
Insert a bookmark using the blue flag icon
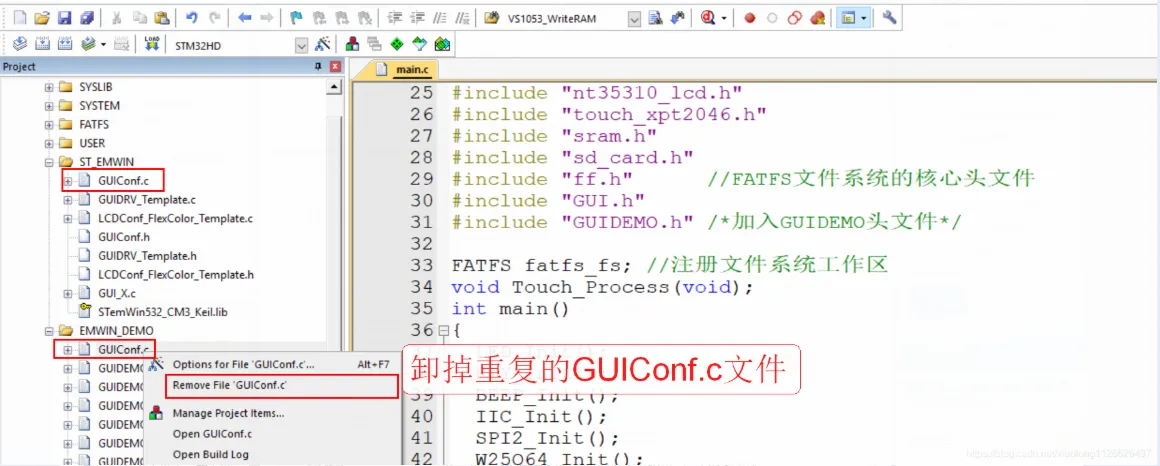pos(297,18)
